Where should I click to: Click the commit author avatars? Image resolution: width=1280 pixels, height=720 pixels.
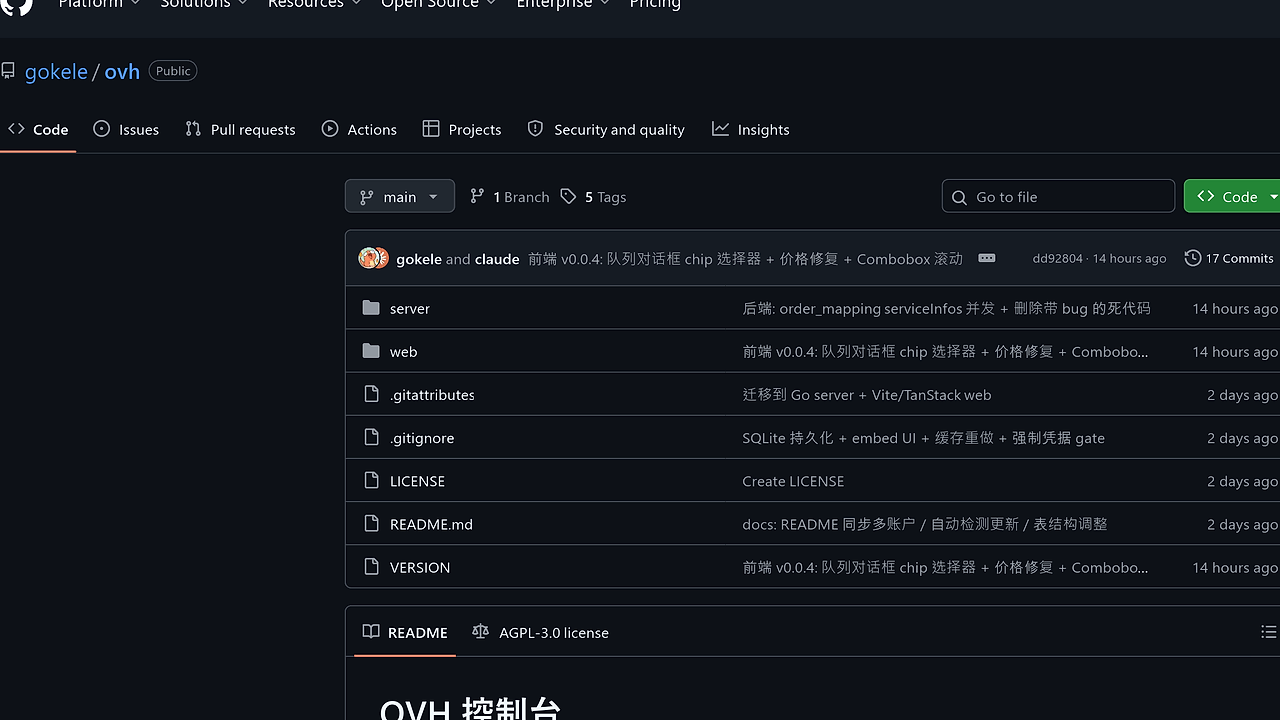pyautogui.click(x=373, y=258)
